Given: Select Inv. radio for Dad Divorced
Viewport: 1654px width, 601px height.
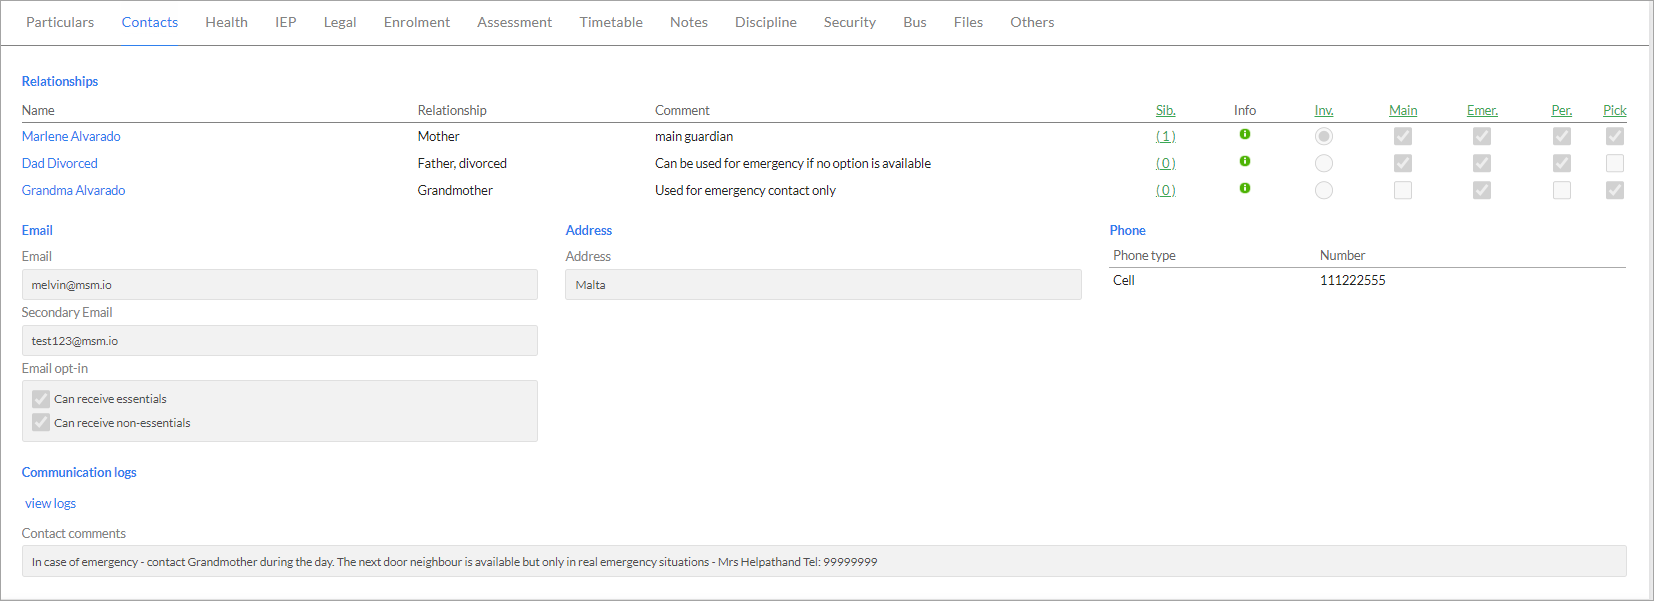Looking at the screenshot, I should [1324, 163].
